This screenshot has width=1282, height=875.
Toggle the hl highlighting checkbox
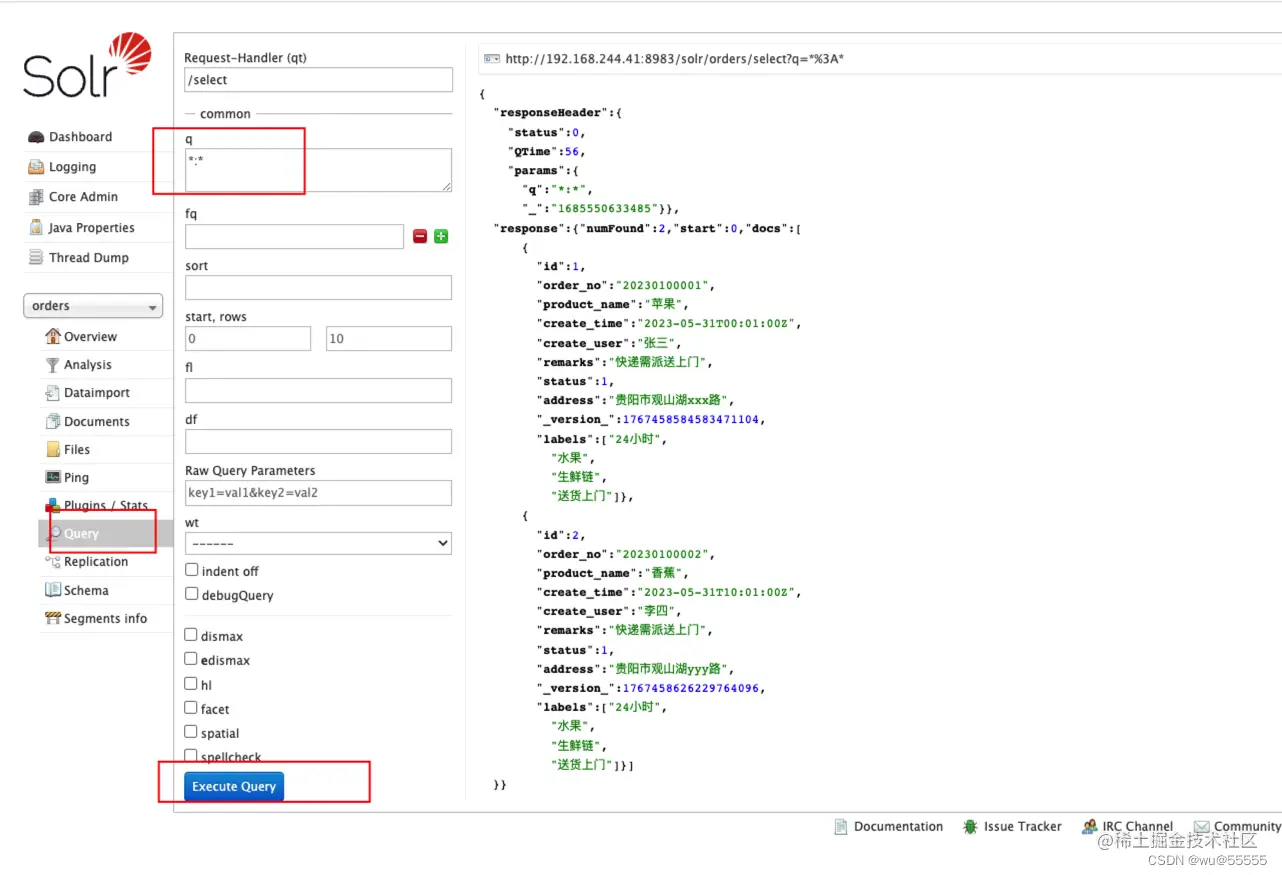coord(191,684)
